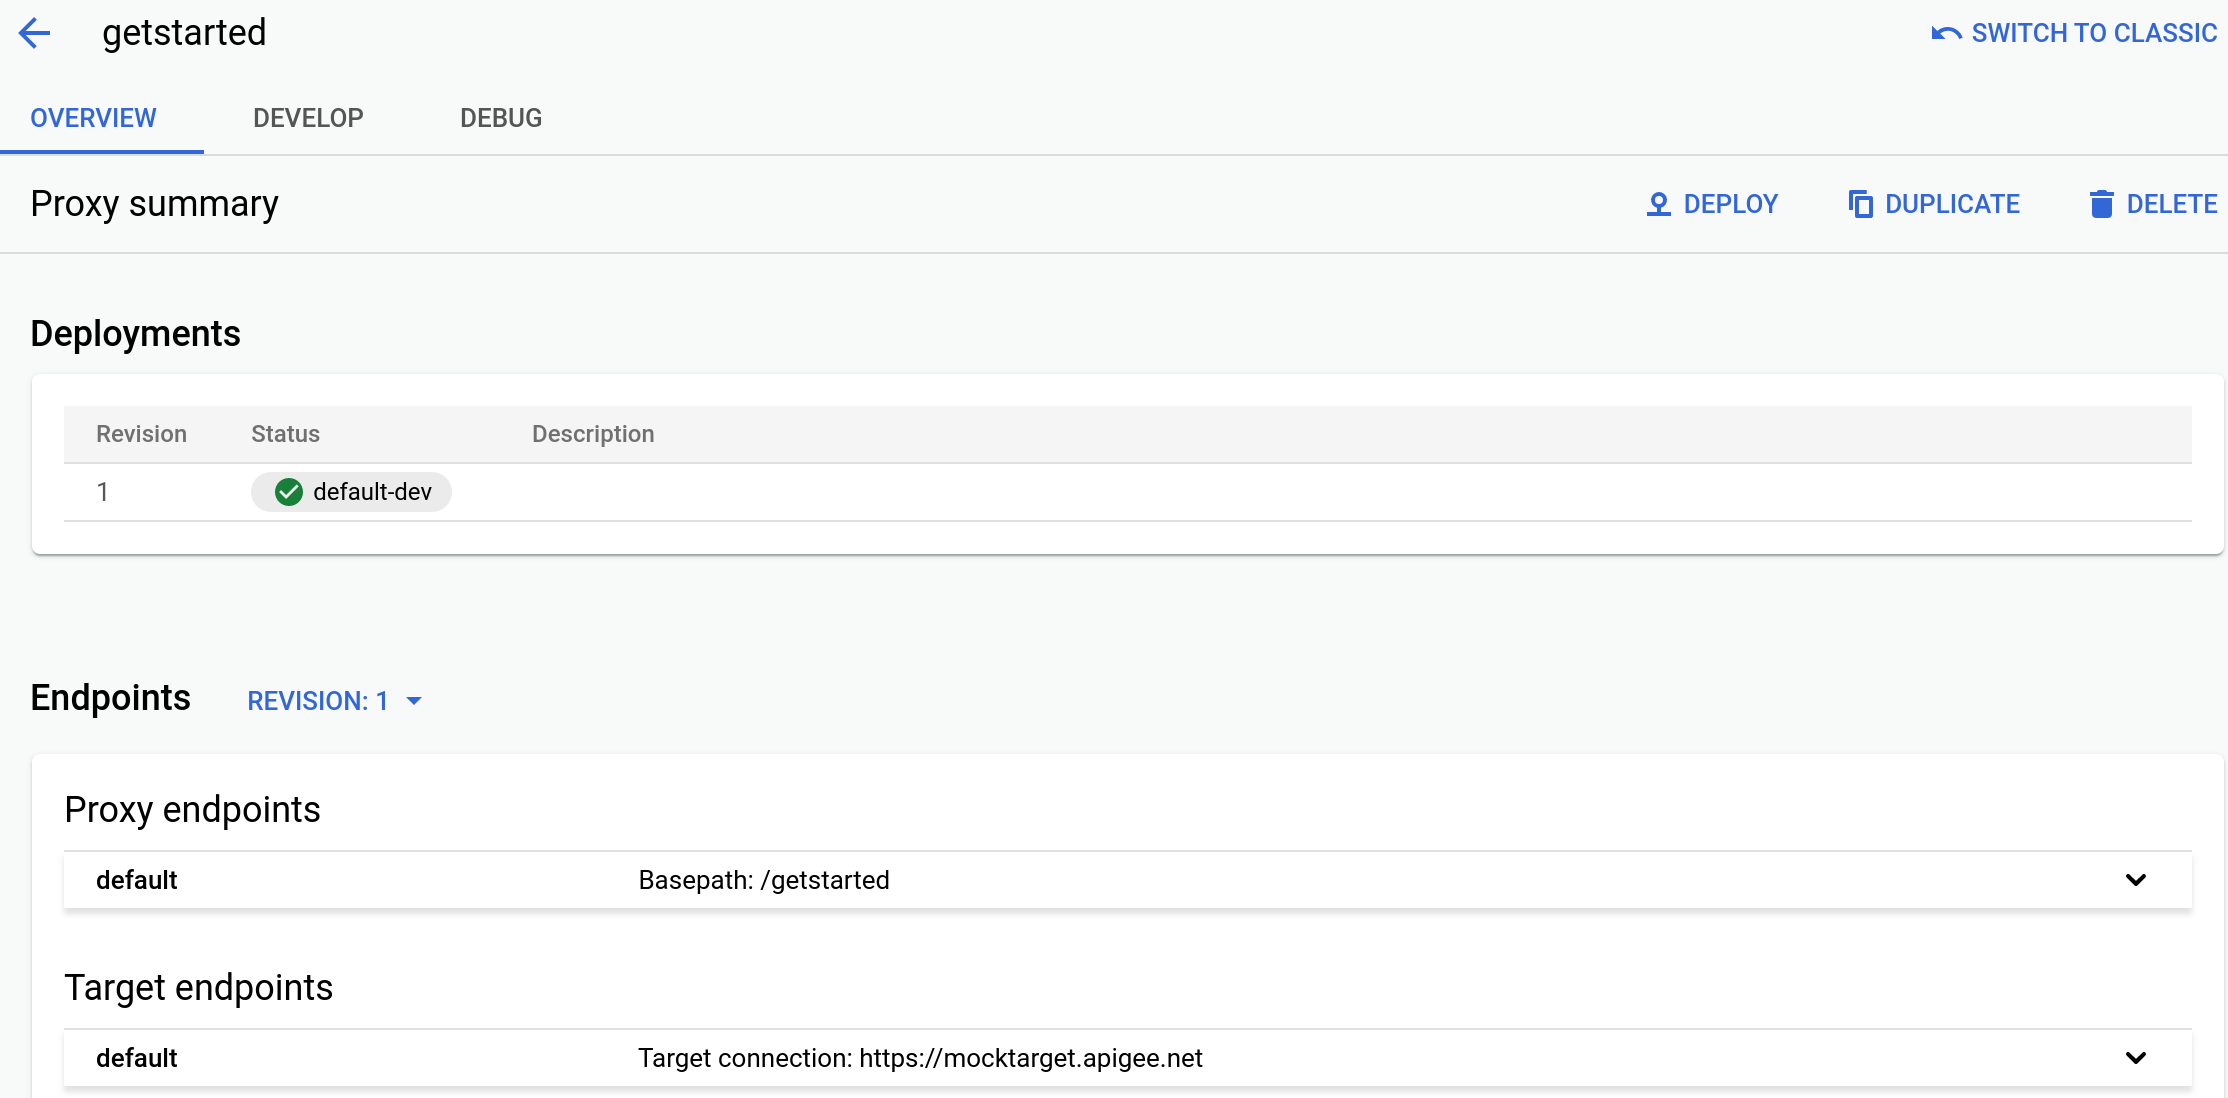Viewport: 2228px width, 1098px height.
Task: Open the Revision 1 dropdown selector
Action: [x=332, y=699]
